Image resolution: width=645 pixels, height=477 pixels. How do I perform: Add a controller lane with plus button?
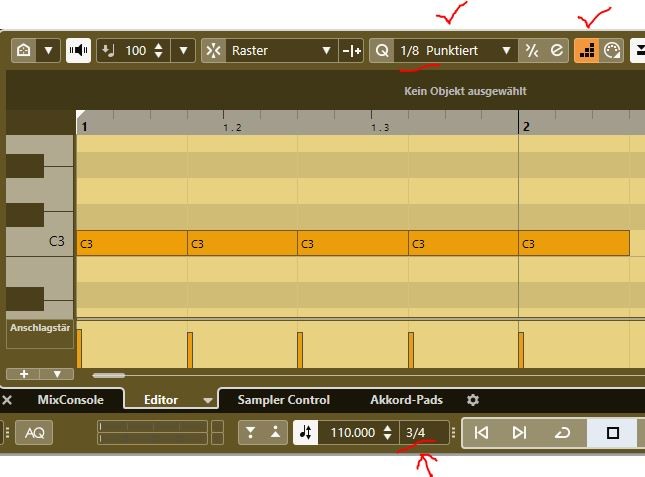tap(24, 374)
